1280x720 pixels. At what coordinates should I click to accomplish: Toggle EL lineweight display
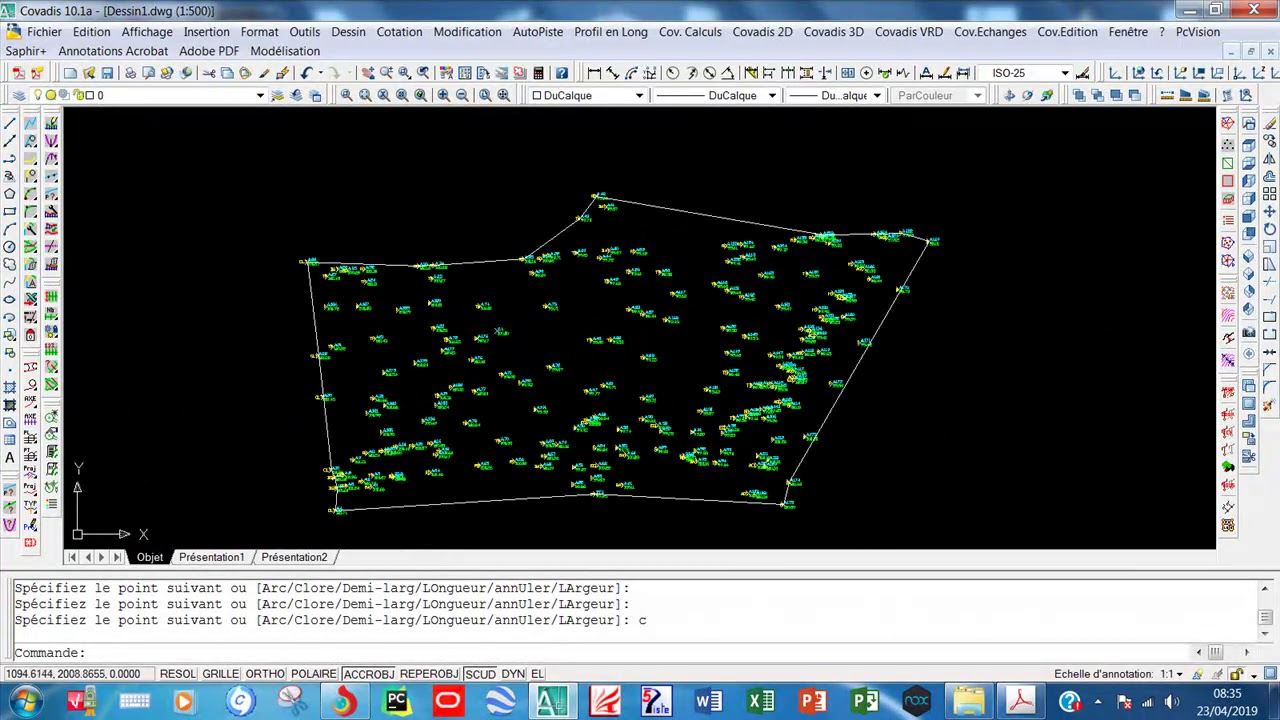click(x=537, y=674)
